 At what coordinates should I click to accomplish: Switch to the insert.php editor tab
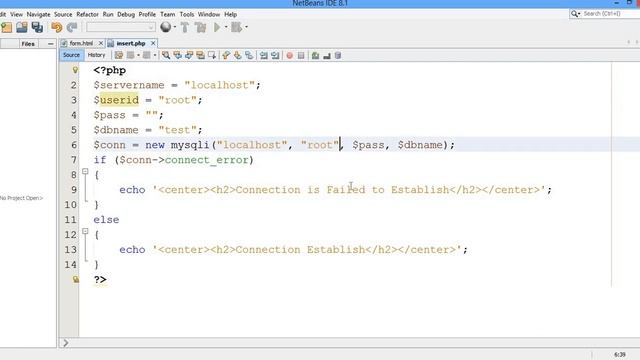(131, 43)
